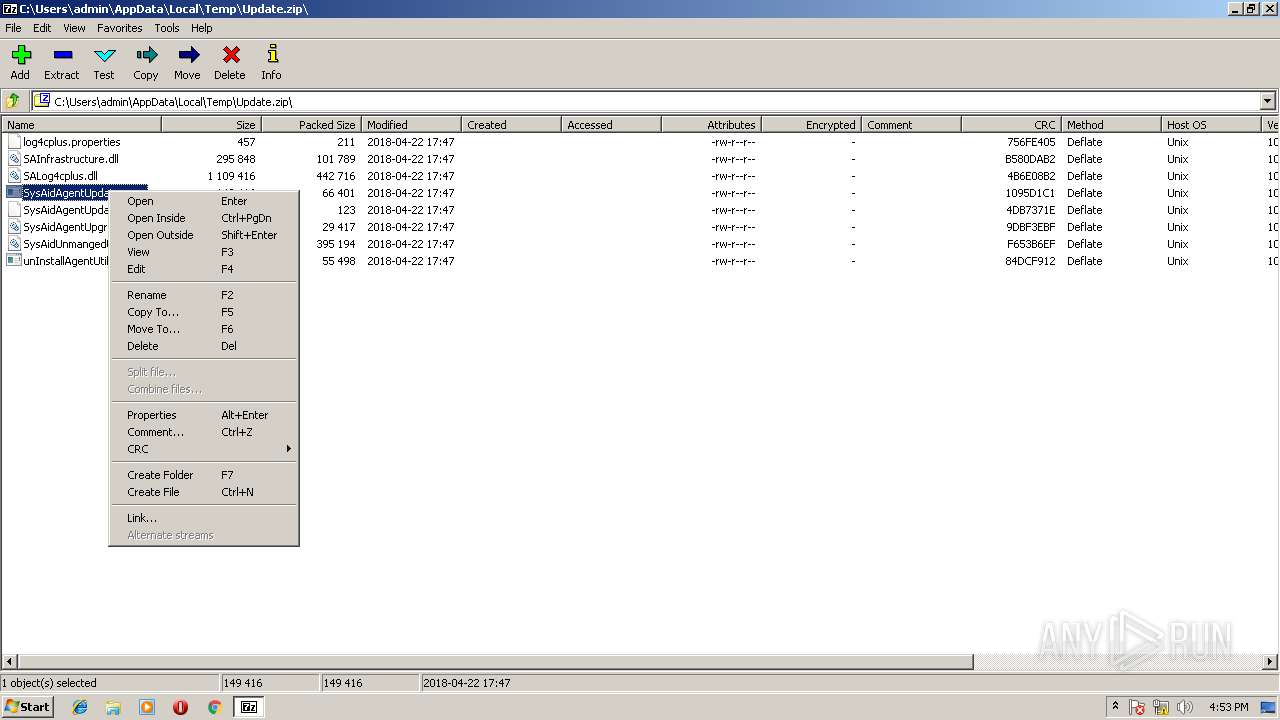This screenshot has width=1280, height=720.
Task: Click the Add toolbar icon
Action: (x=20, y=62)
